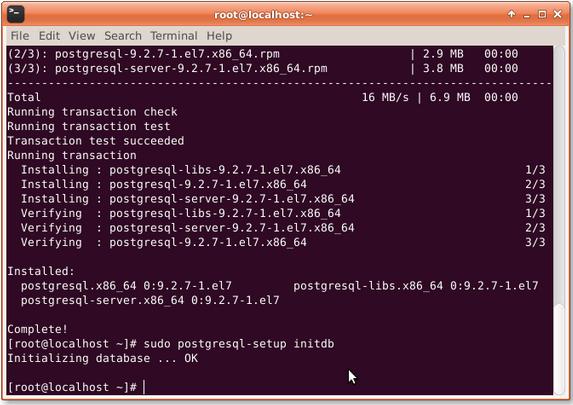Click 'postgresql-libs.x86_64 0:9.2.7-1.el7' text

(x=415, y=286)
